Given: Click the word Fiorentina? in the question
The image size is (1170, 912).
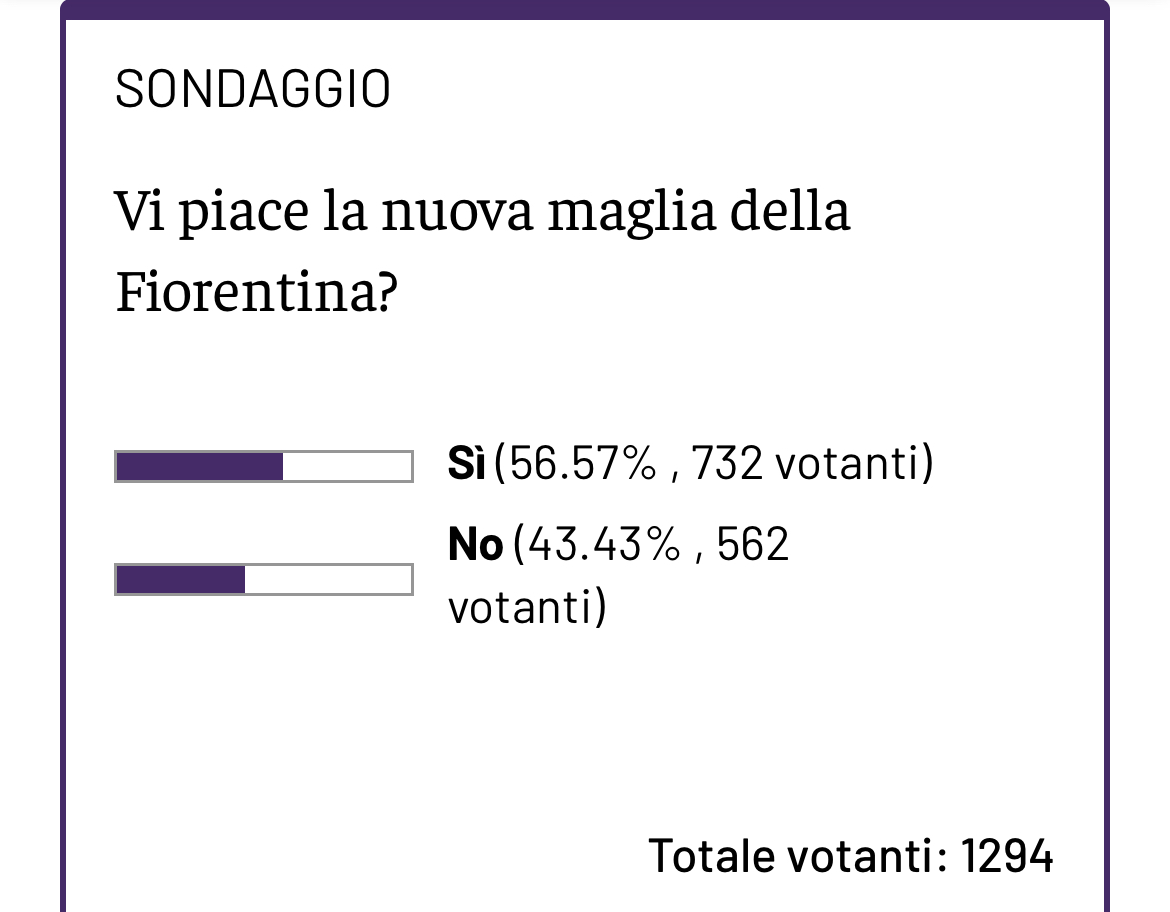Looking at the screenshot, I should 257,291.
